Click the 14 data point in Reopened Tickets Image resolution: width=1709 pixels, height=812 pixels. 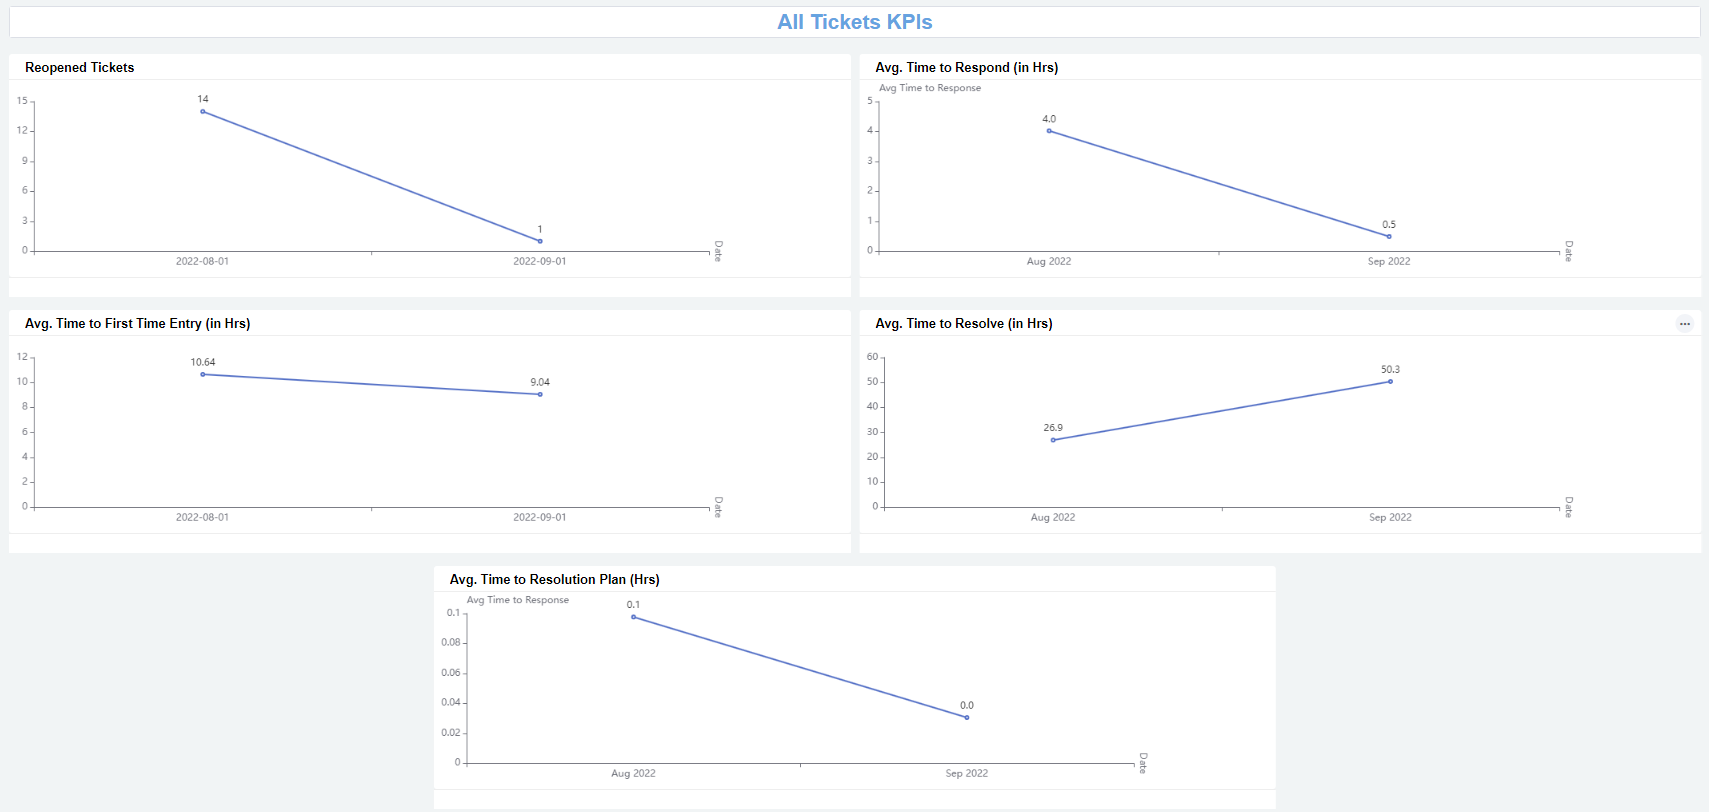pyautogui.click(x=203, y=111)
